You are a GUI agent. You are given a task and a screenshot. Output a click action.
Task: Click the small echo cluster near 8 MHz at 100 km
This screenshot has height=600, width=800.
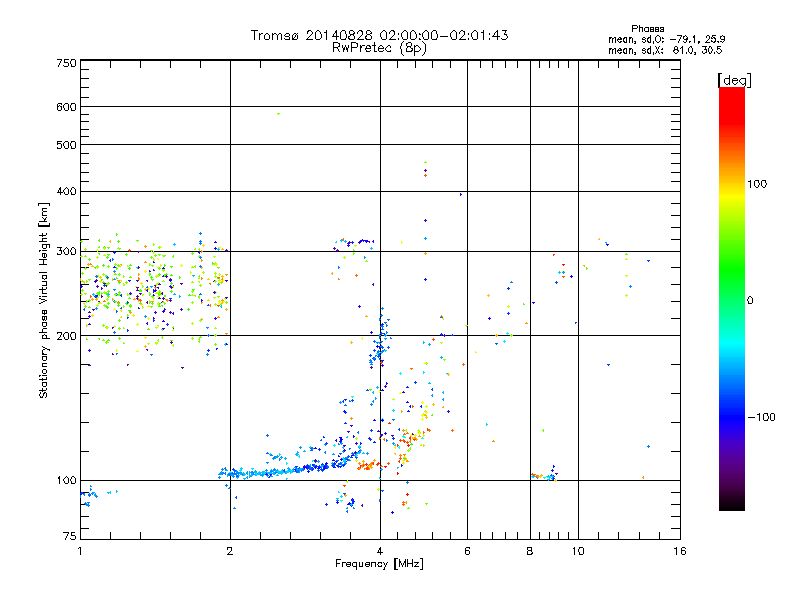544,475
